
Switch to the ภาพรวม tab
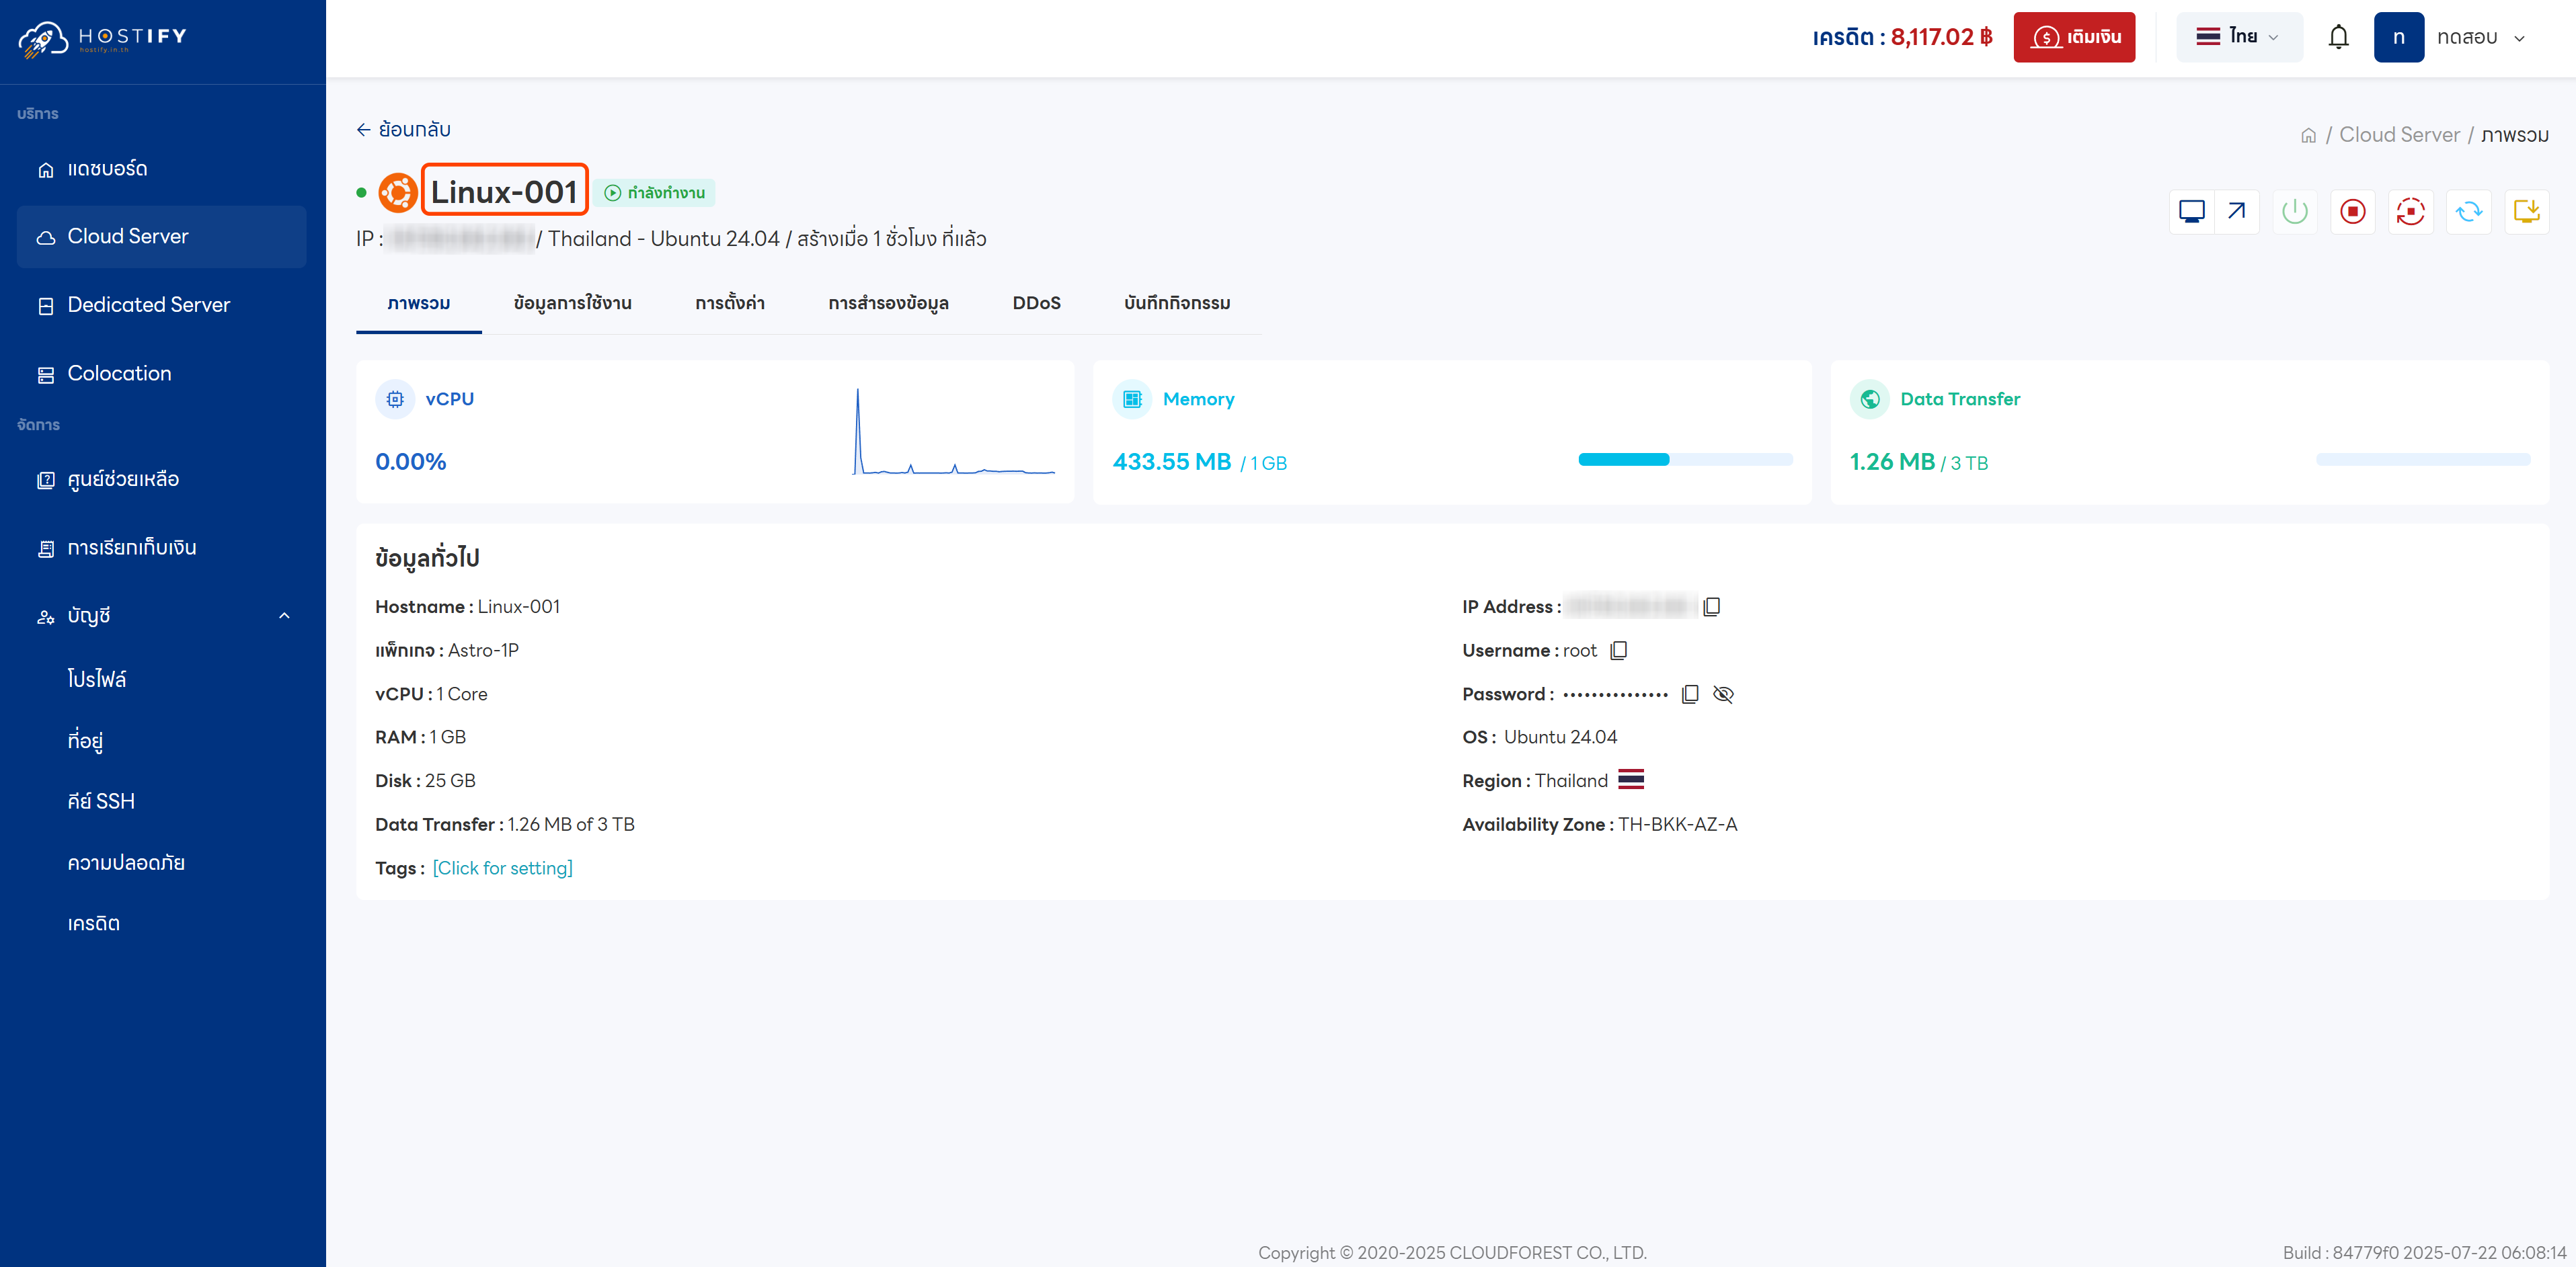418,303
